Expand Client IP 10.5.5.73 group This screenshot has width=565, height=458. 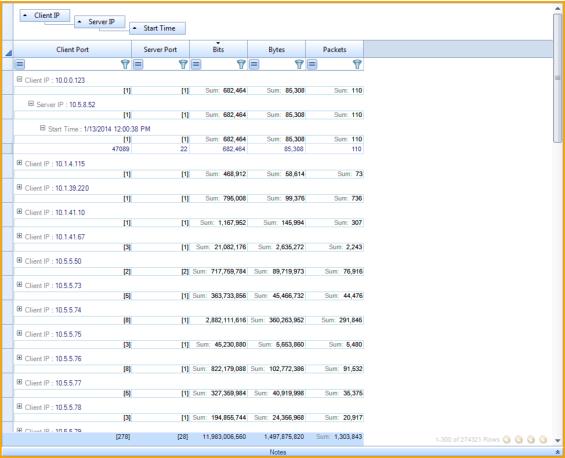(x=19, y=285)
